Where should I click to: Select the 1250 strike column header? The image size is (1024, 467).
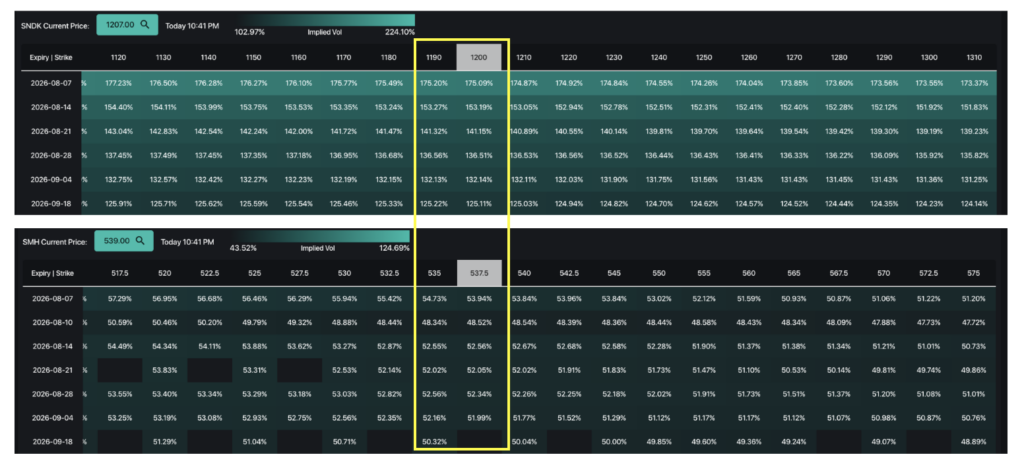703,57
